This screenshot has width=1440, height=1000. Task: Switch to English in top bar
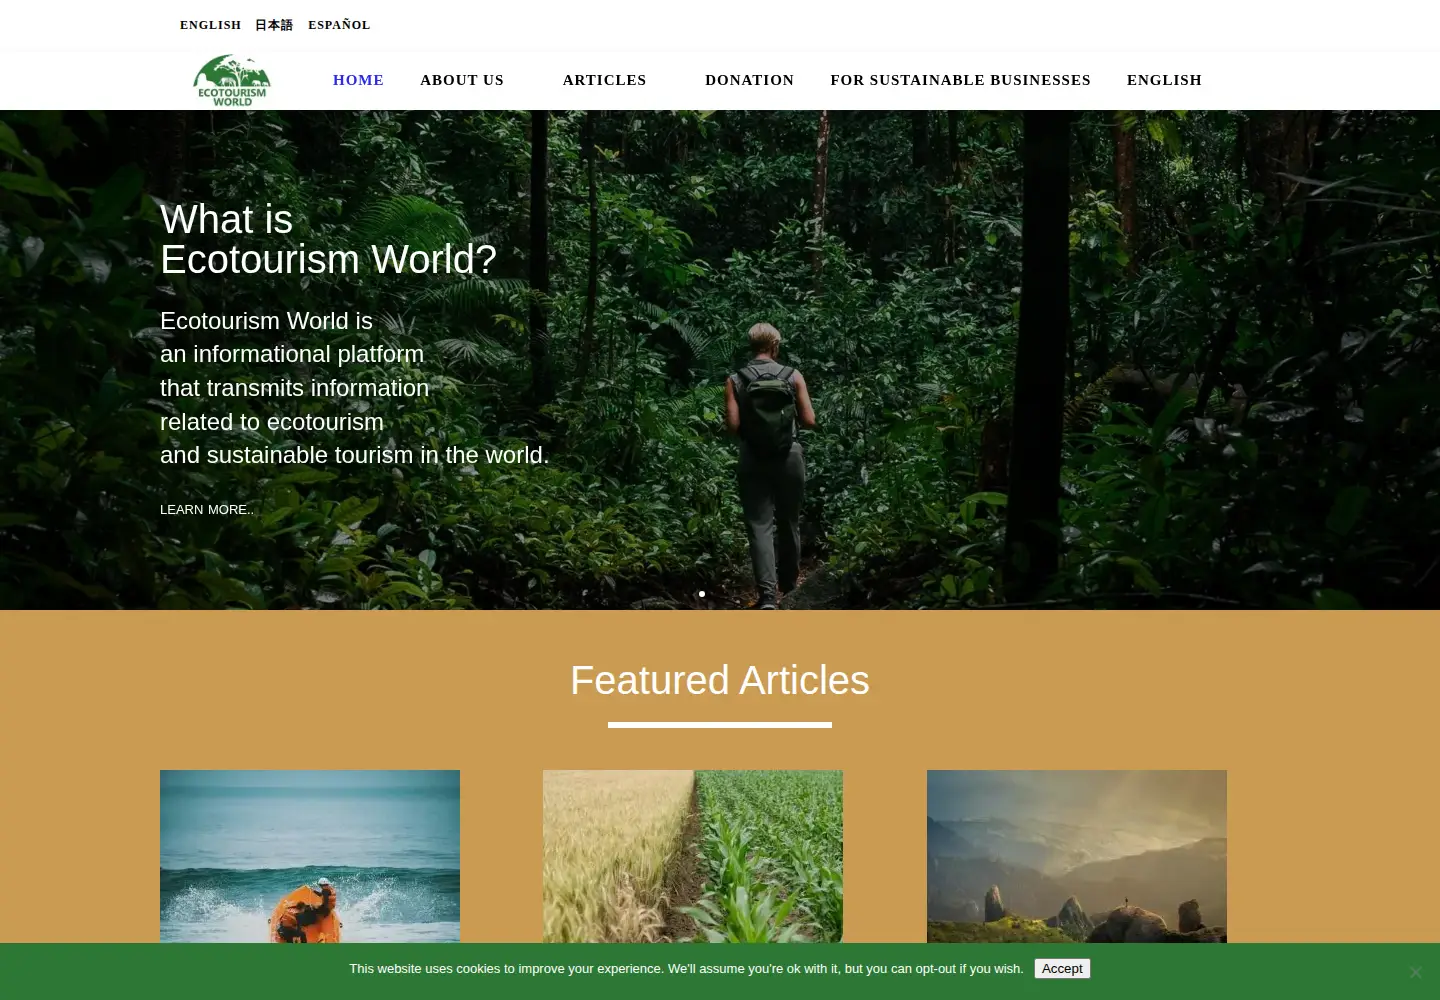click(x=210, y=25)
